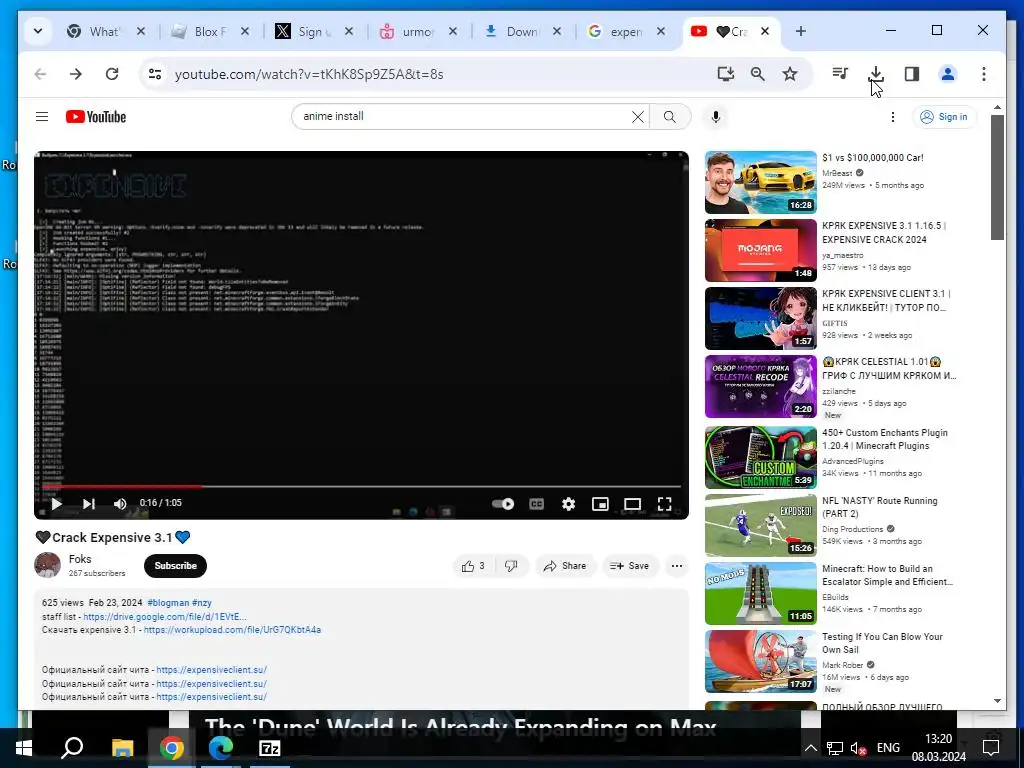Go back to previous page
This screenshot has width=1024, height=768.
pos(40,74)
